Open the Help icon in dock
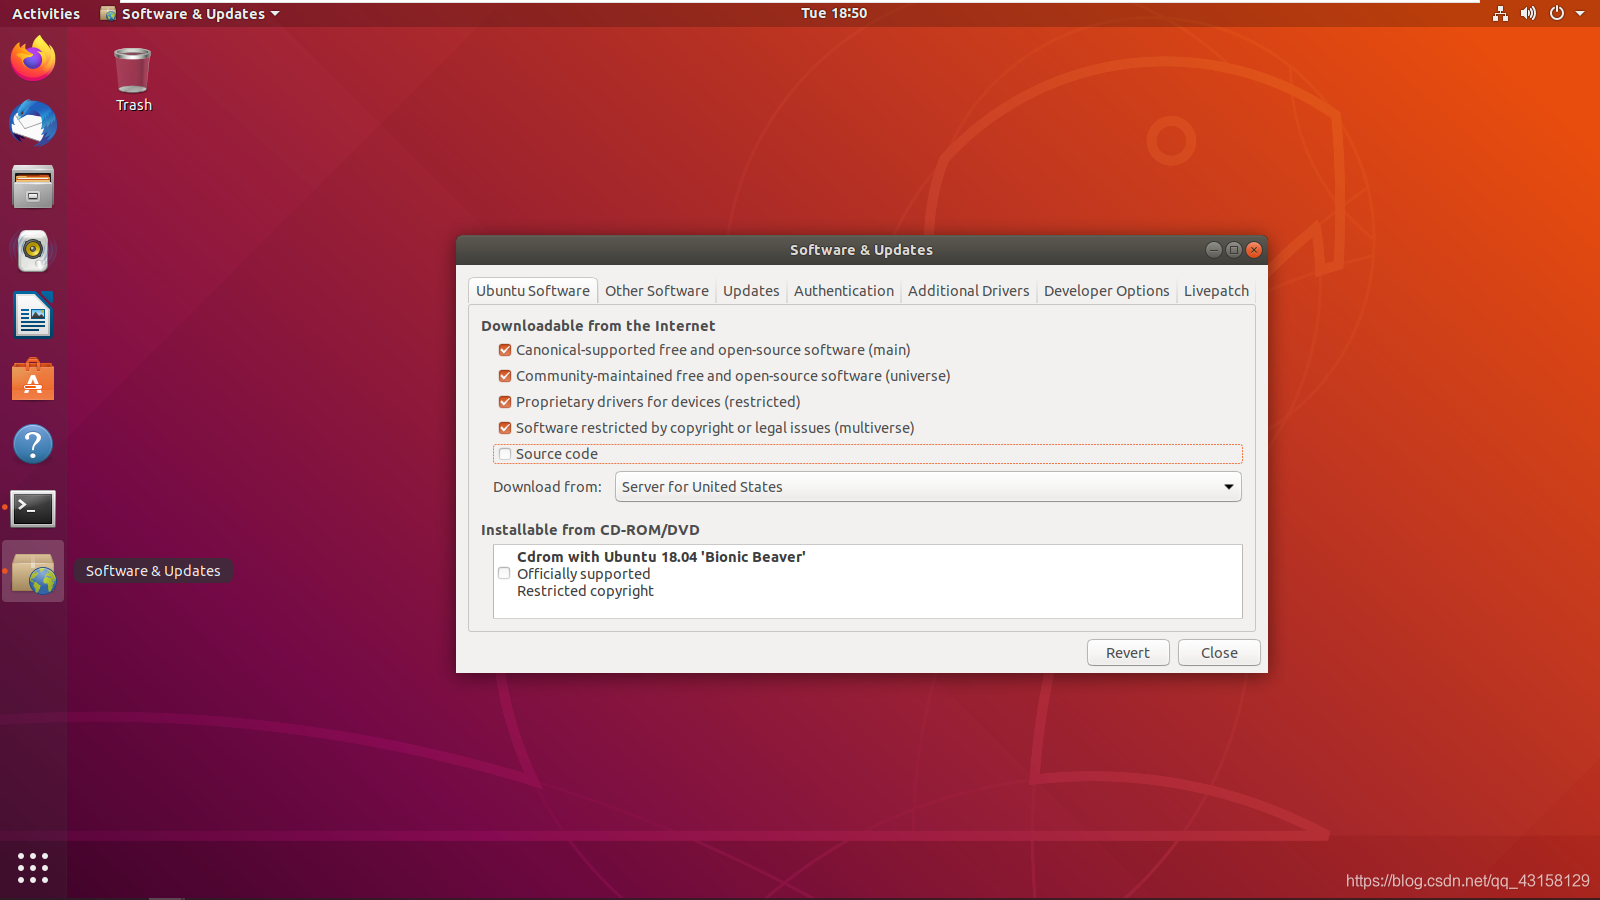 pos(33,443)
